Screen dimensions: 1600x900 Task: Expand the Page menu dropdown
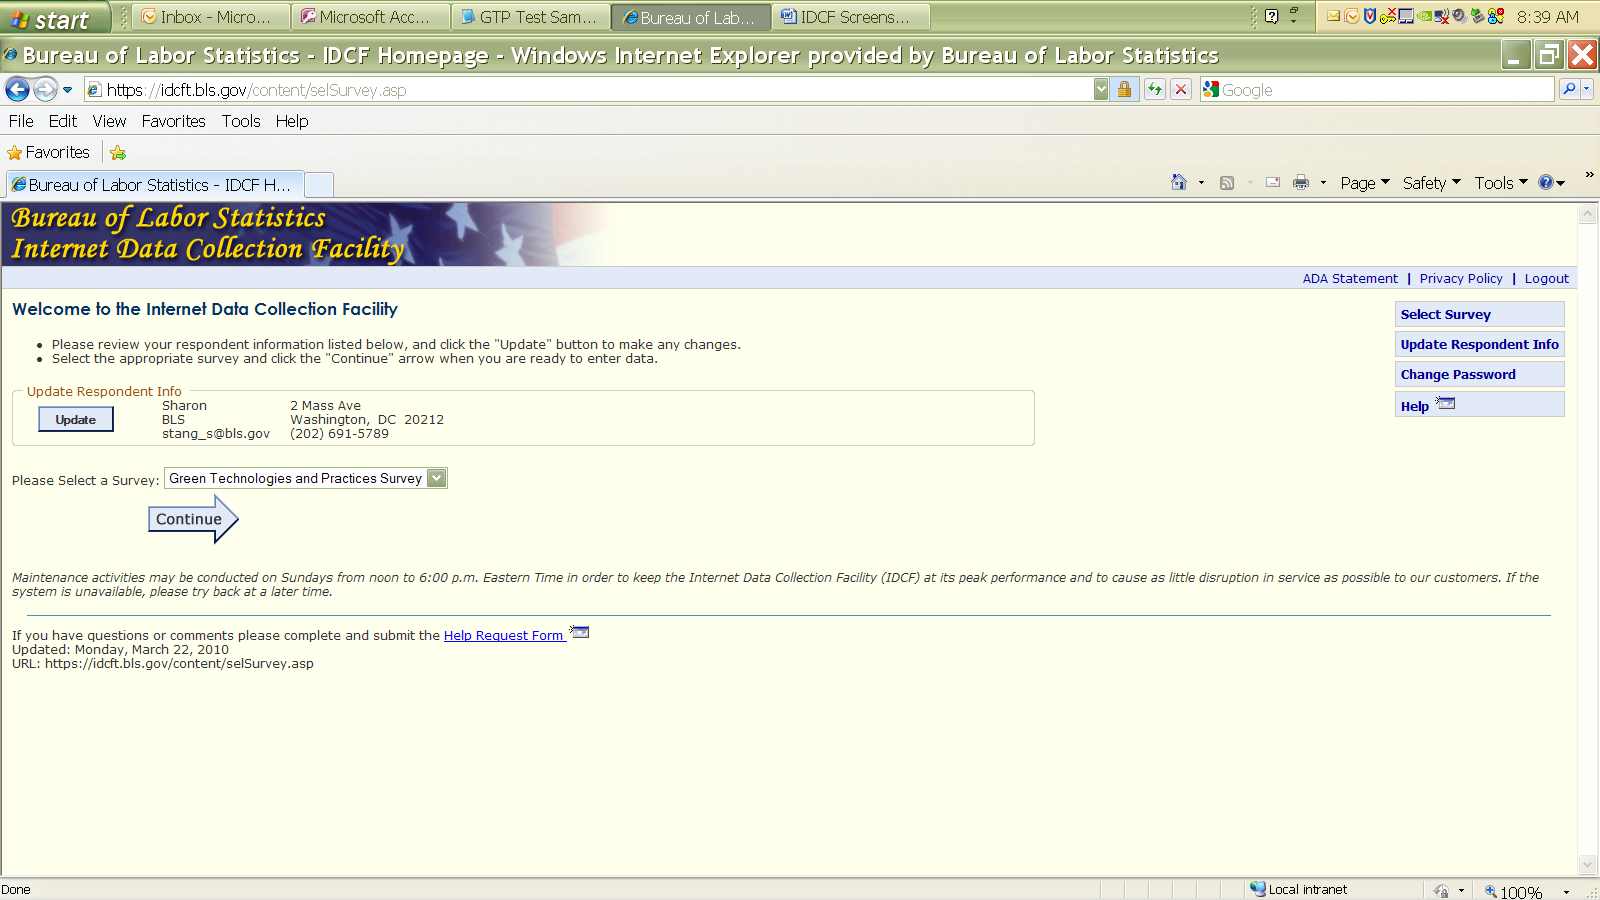(1364, 183)
